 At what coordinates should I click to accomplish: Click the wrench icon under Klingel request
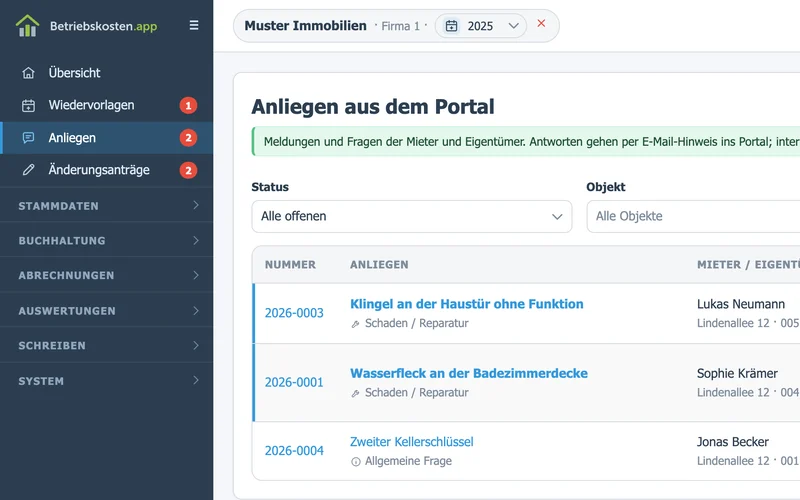[x=356, y=324]
